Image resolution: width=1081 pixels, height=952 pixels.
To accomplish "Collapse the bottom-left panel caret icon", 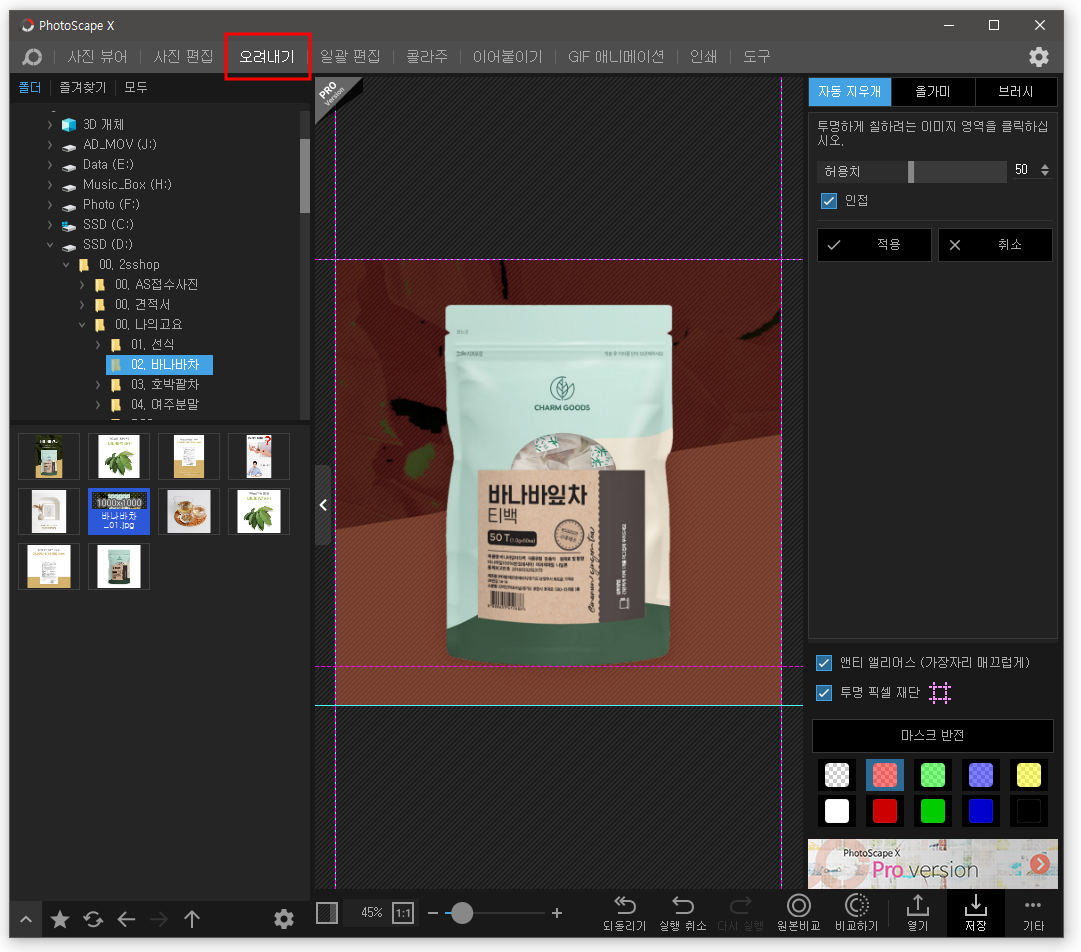I will pyautogui.click(x=26, y=919).
